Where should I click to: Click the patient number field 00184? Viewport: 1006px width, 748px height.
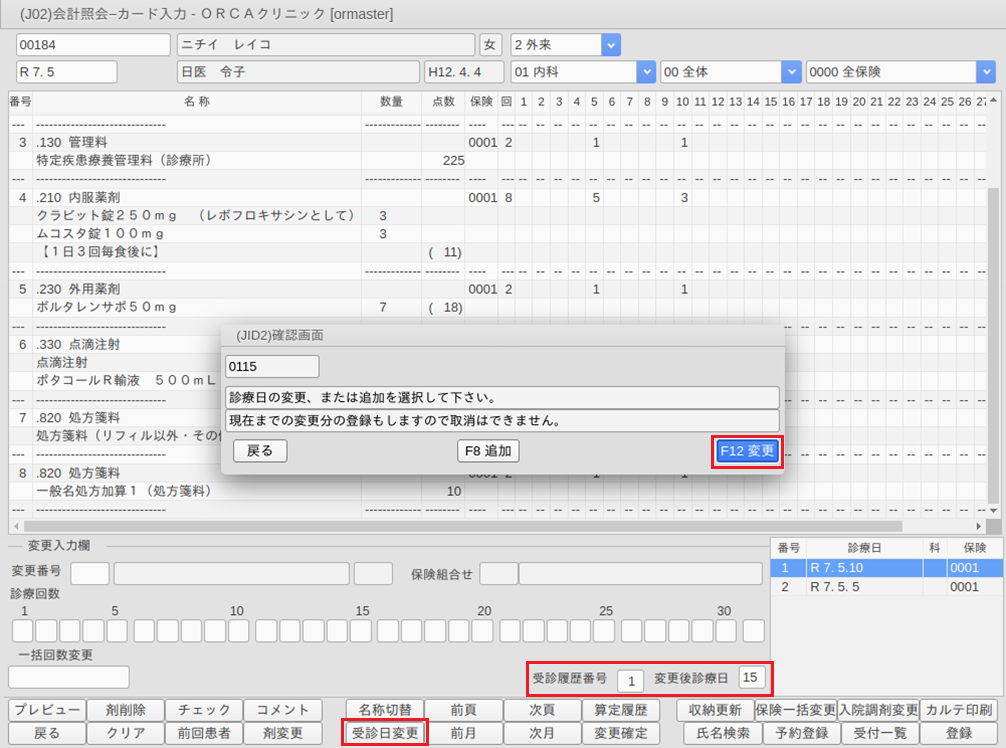[x=93, y=45]
